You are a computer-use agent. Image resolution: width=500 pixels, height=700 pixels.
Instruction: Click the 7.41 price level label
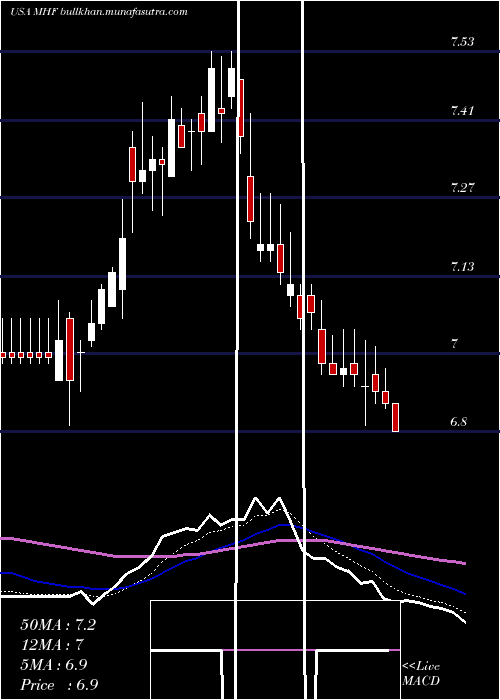tap(462, 111)
